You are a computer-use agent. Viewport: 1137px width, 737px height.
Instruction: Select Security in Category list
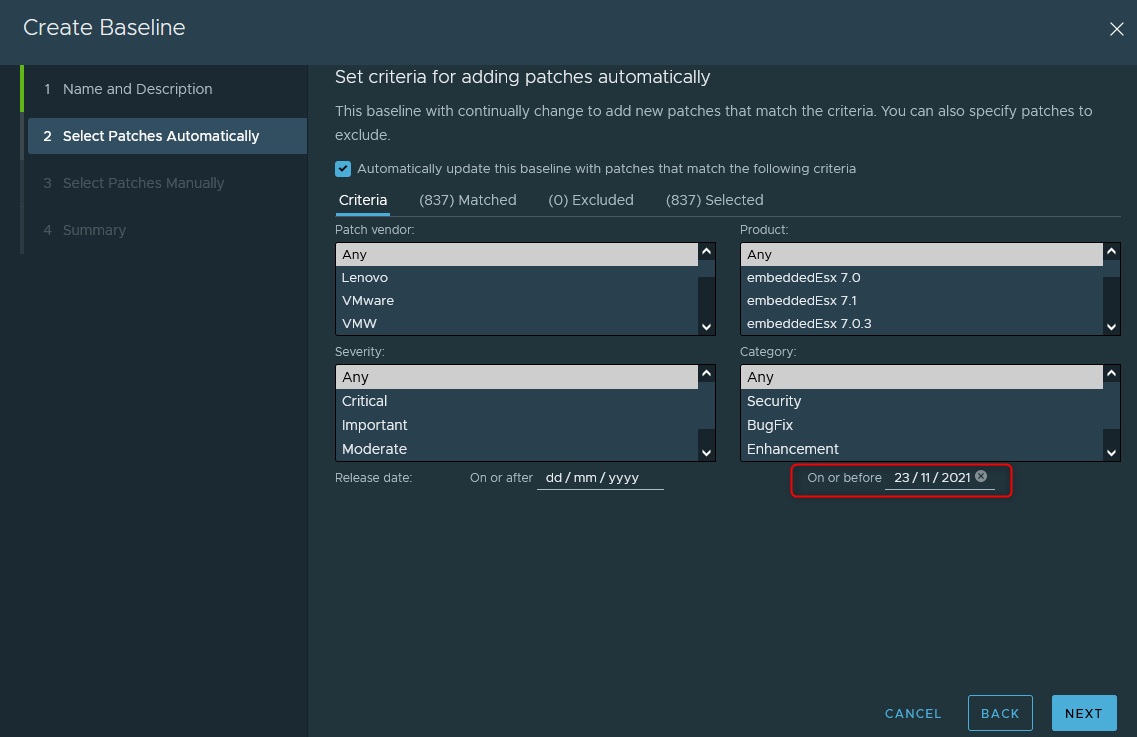coord(774,401)
